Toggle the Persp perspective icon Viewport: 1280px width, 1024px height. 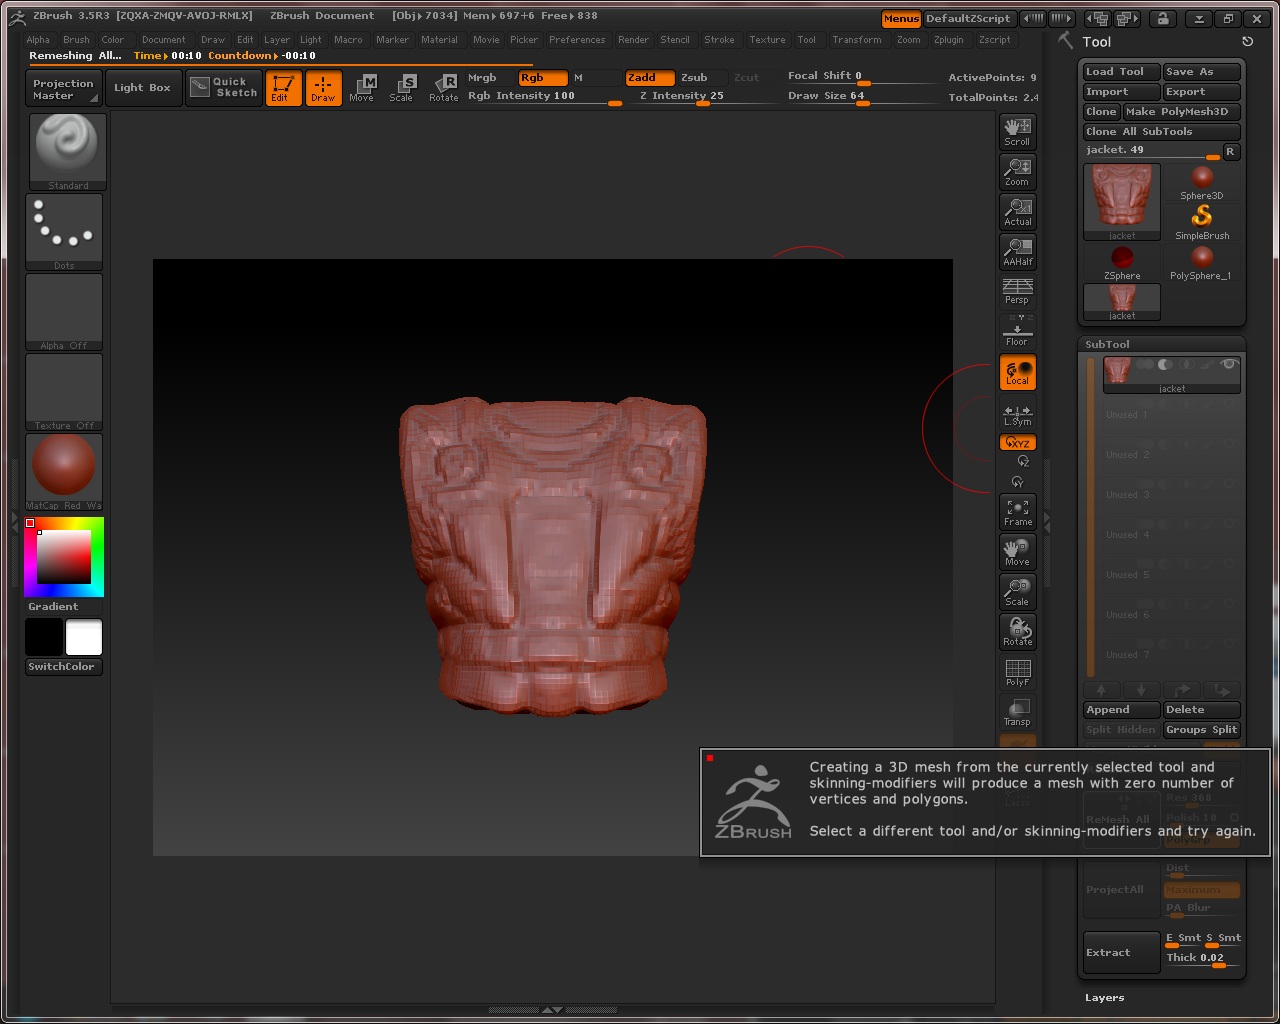pyautogui.click(x=1017, y=291)
